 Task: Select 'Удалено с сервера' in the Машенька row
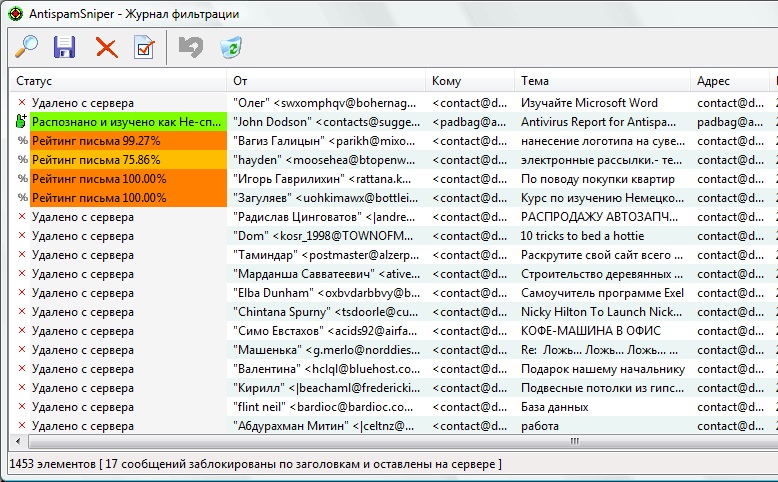(x=83, y=350)
